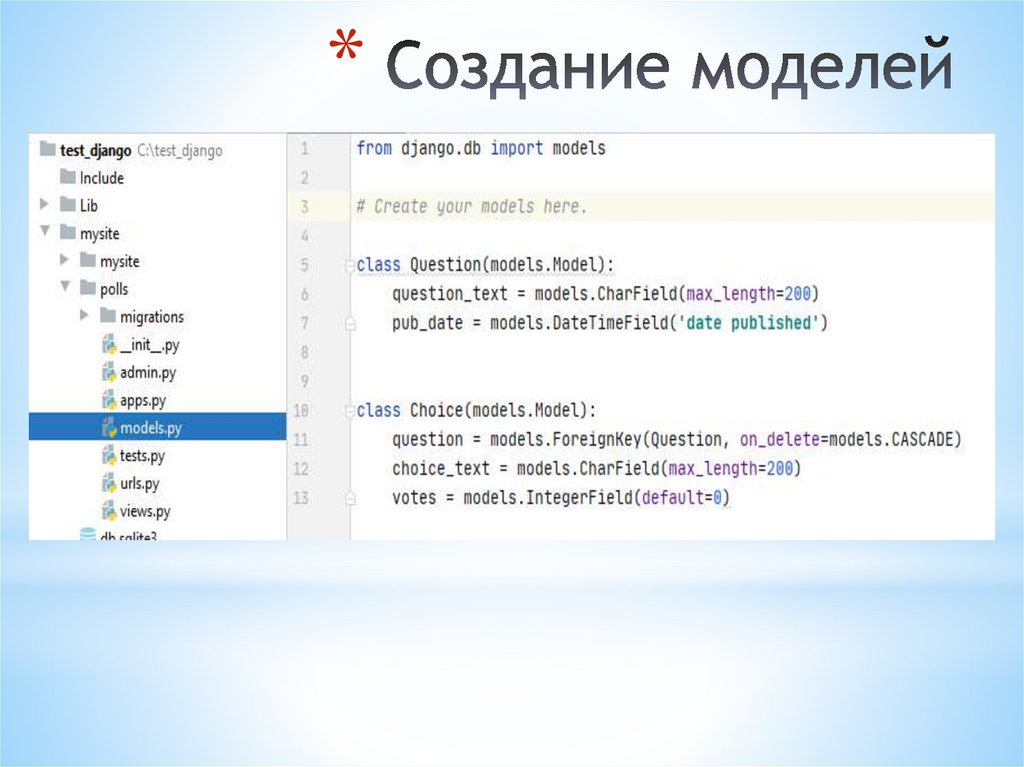Click fold end marker on line 13

click(350, 499)
